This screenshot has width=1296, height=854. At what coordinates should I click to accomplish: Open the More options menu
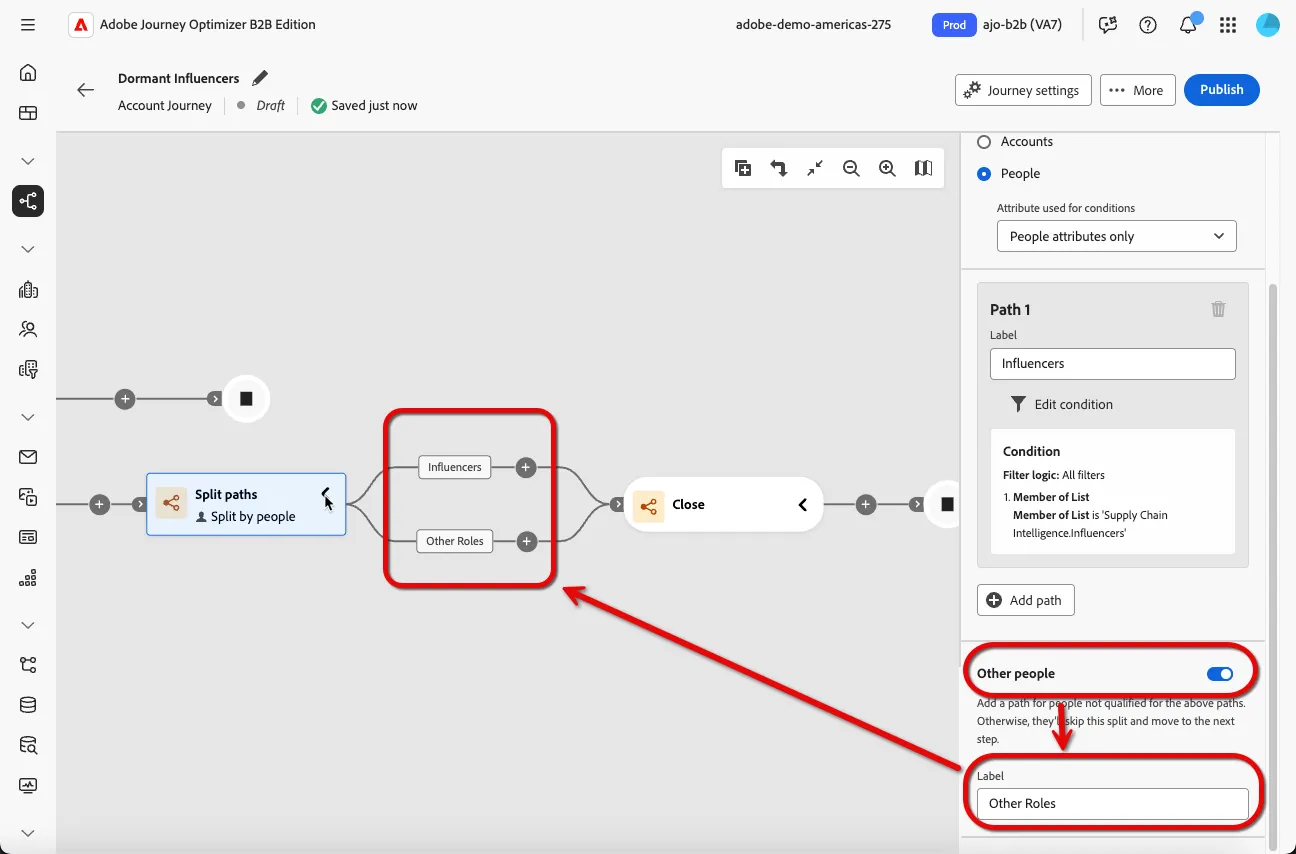click(1137, 90)
